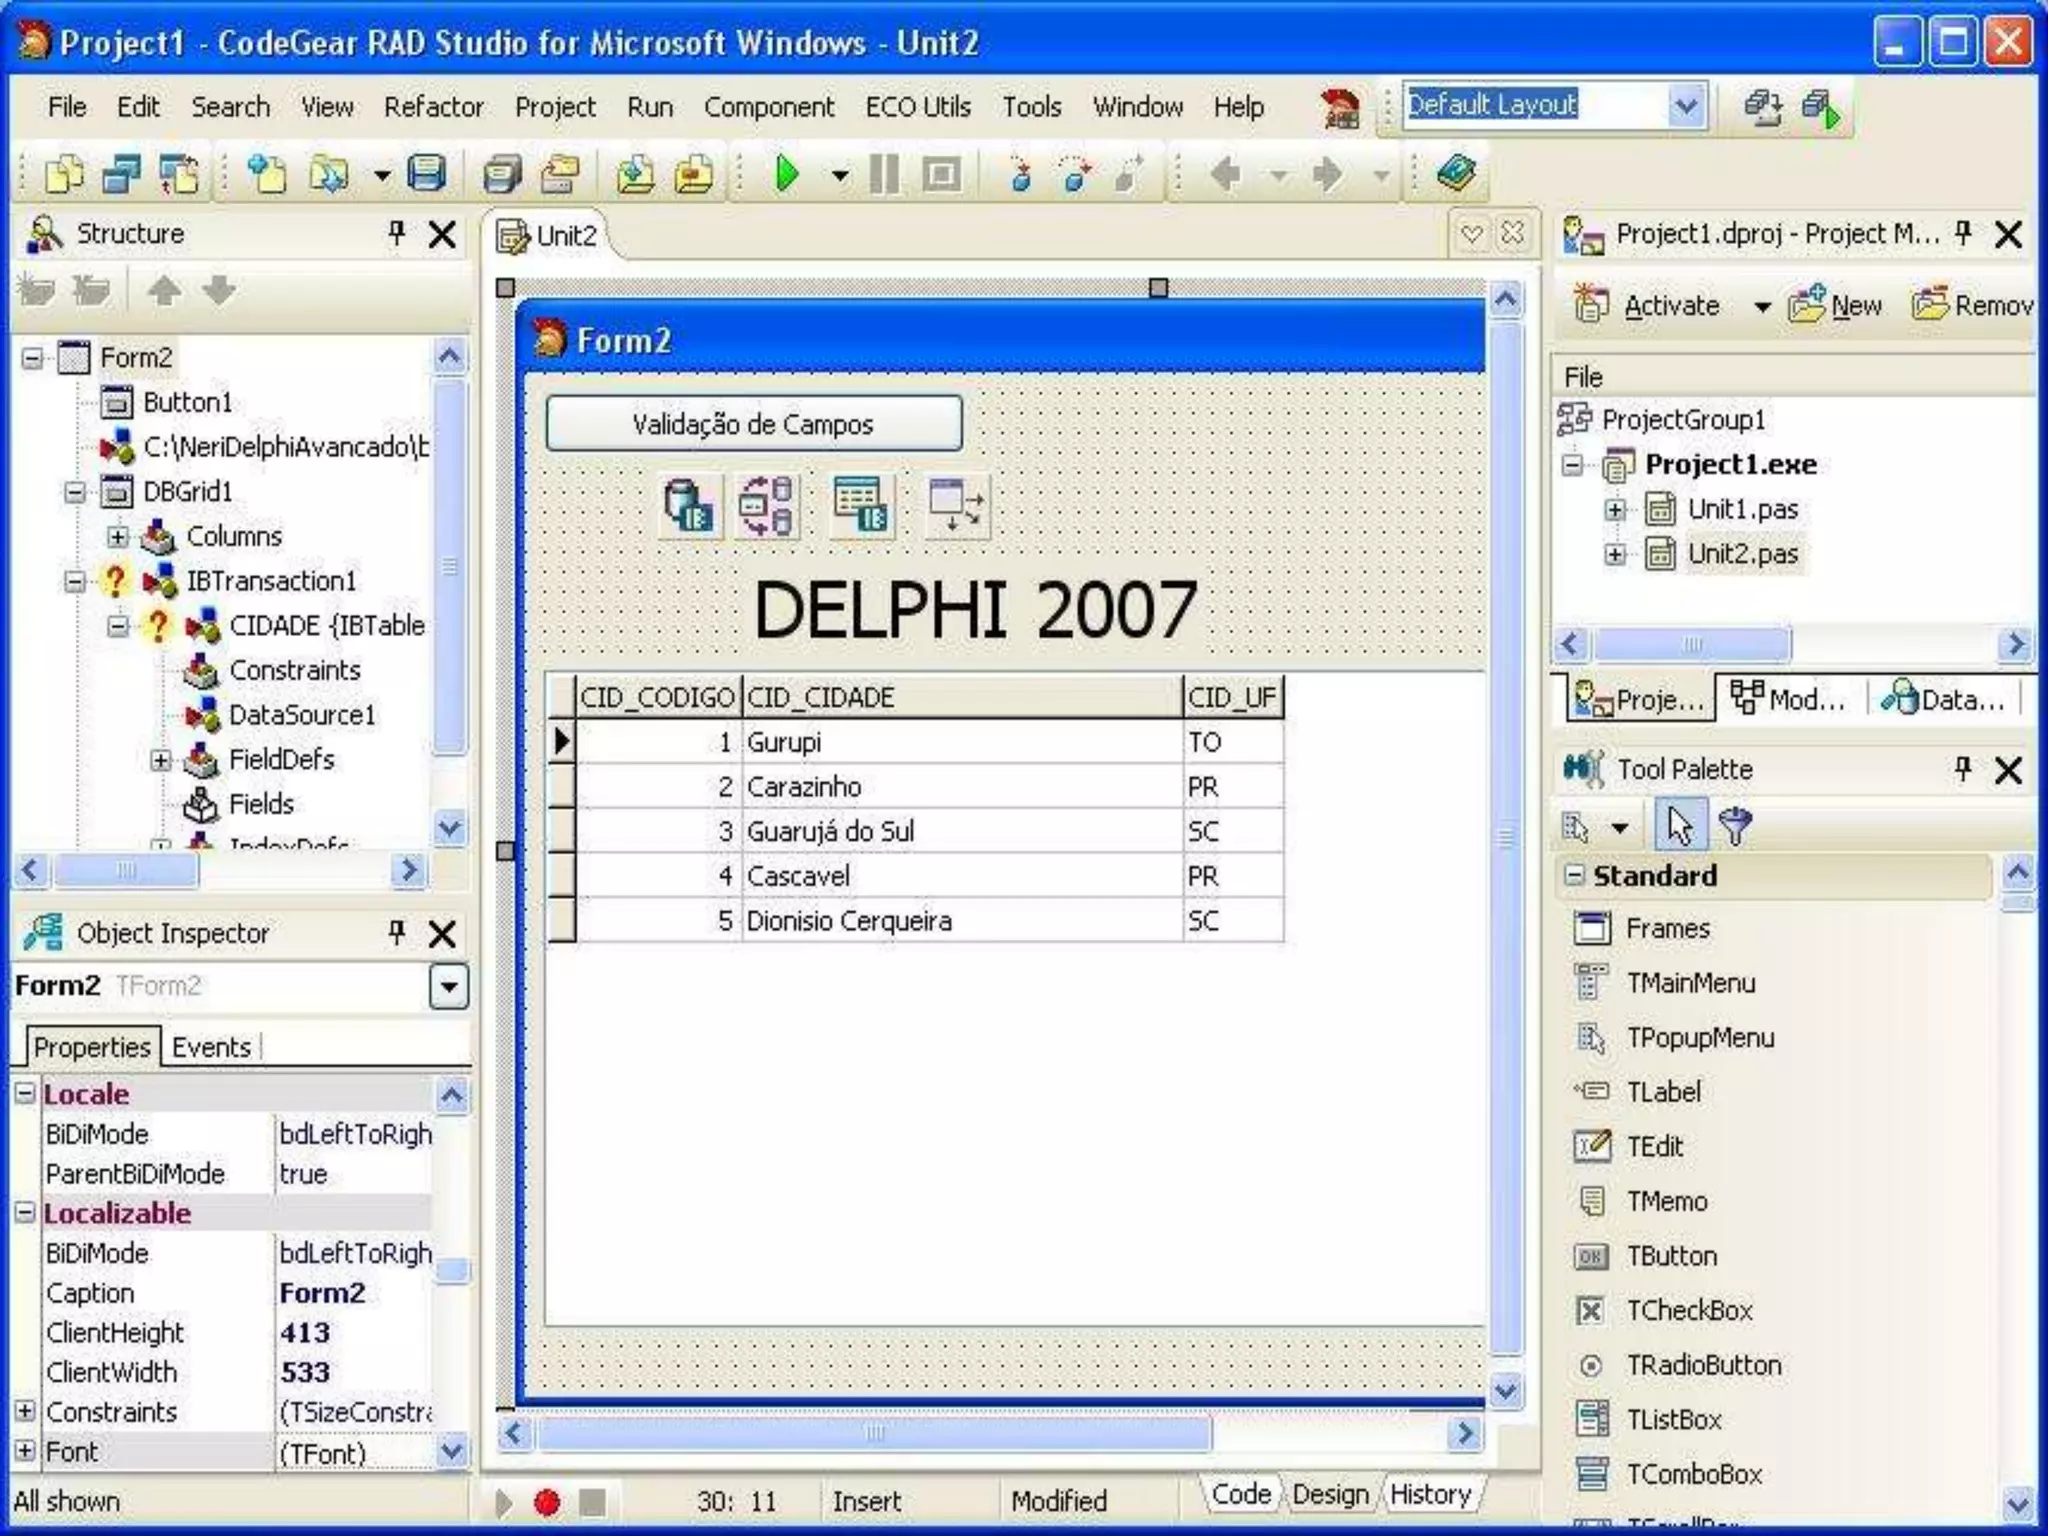2048x1536 pixels.
Task: Click the Save disk toolbar icon
Action: [x=427, y=175]
